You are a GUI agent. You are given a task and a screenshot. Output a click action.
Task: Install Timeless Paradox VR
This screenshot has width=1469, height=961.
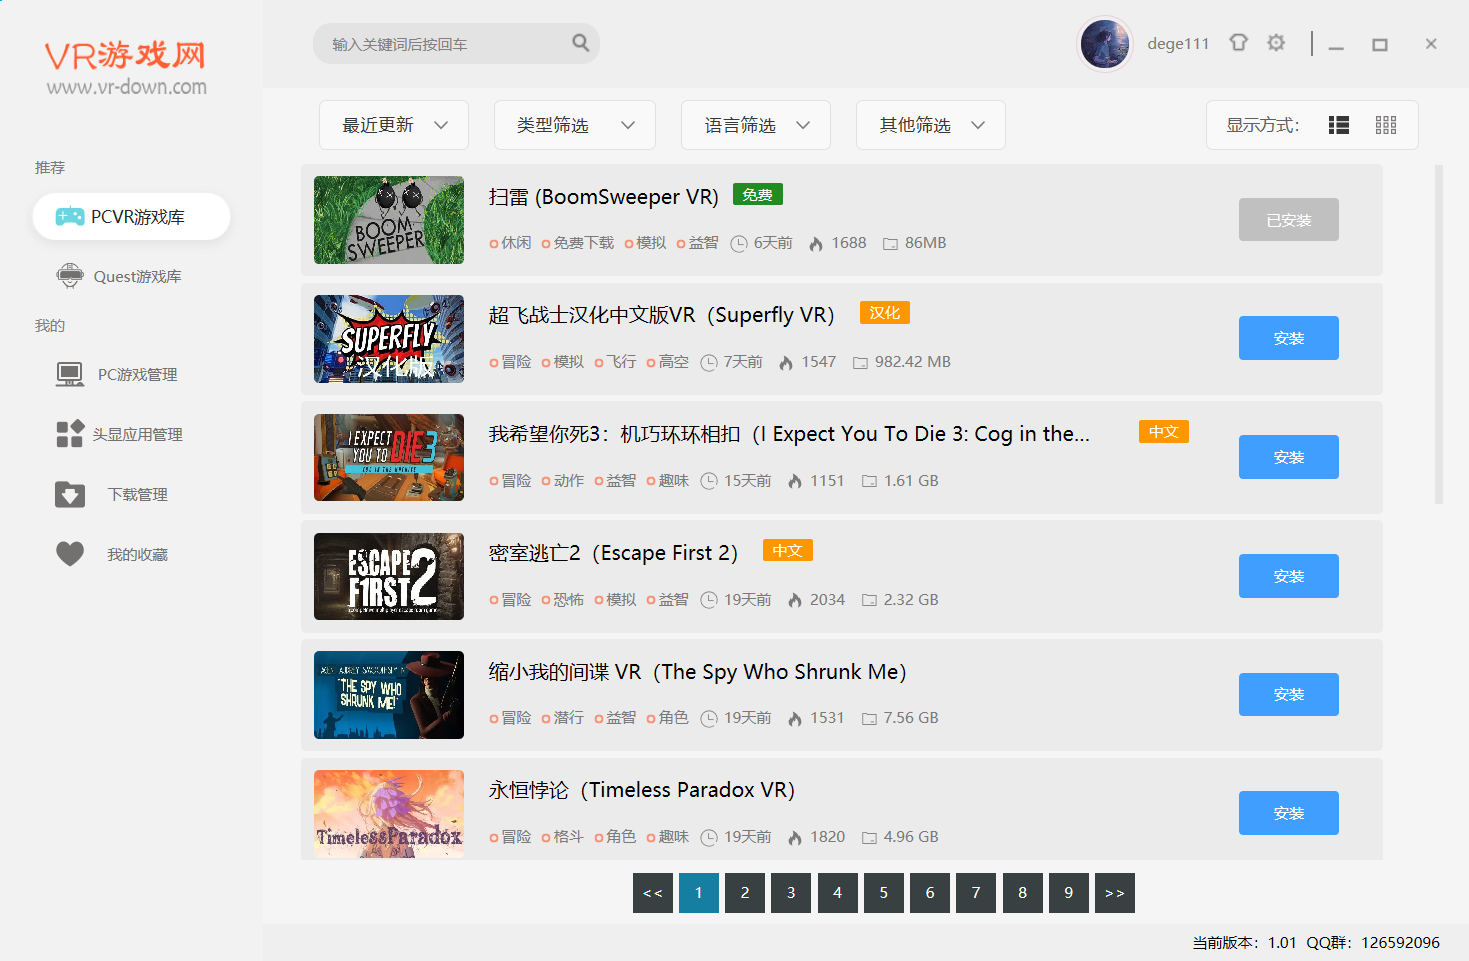pyautogui.click(x=1289, y=813)
